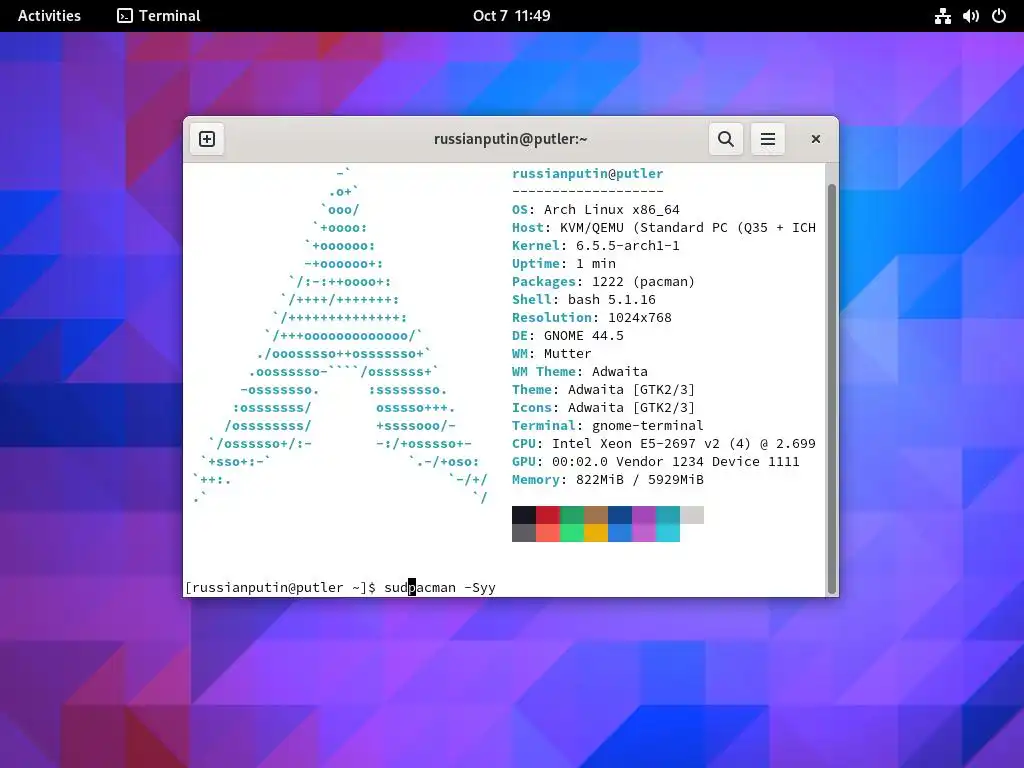The height and width of the screenshot is (768, 1024).
Task: Click the terminal vertical scrollbar
Action: [832, 389]
